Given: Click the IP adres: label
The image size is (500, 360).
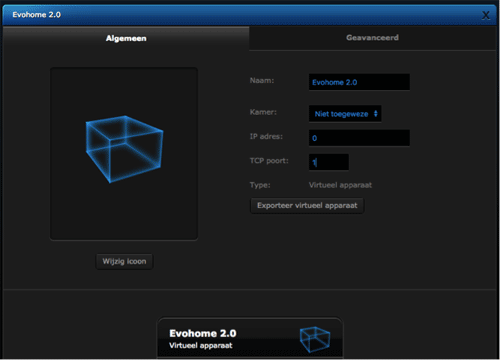Looking at the screenshot, I should (x=266, y=136).
